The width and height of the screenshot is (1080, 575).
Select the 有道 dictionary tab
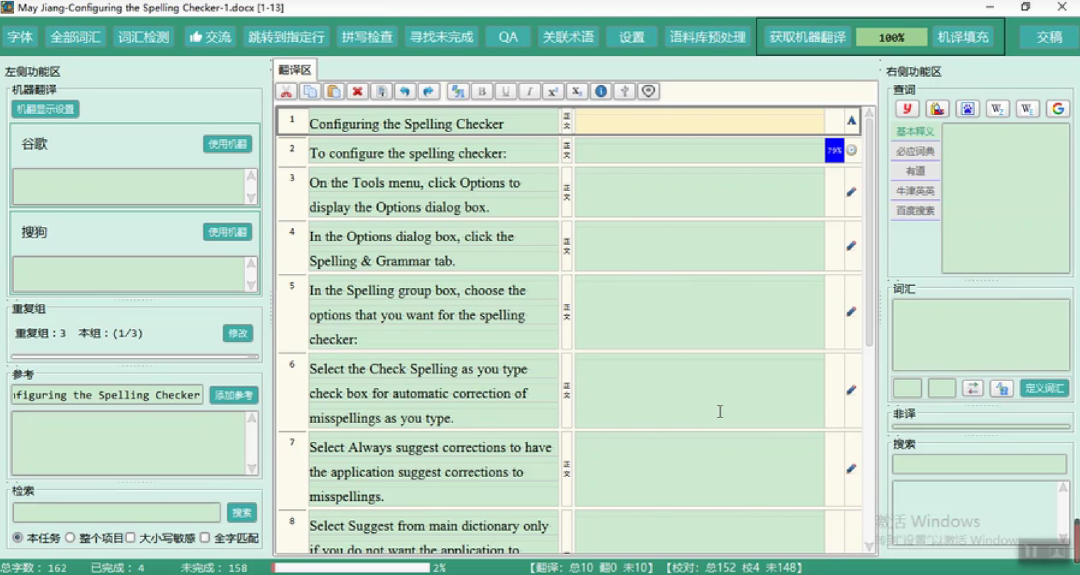point(915,171)
